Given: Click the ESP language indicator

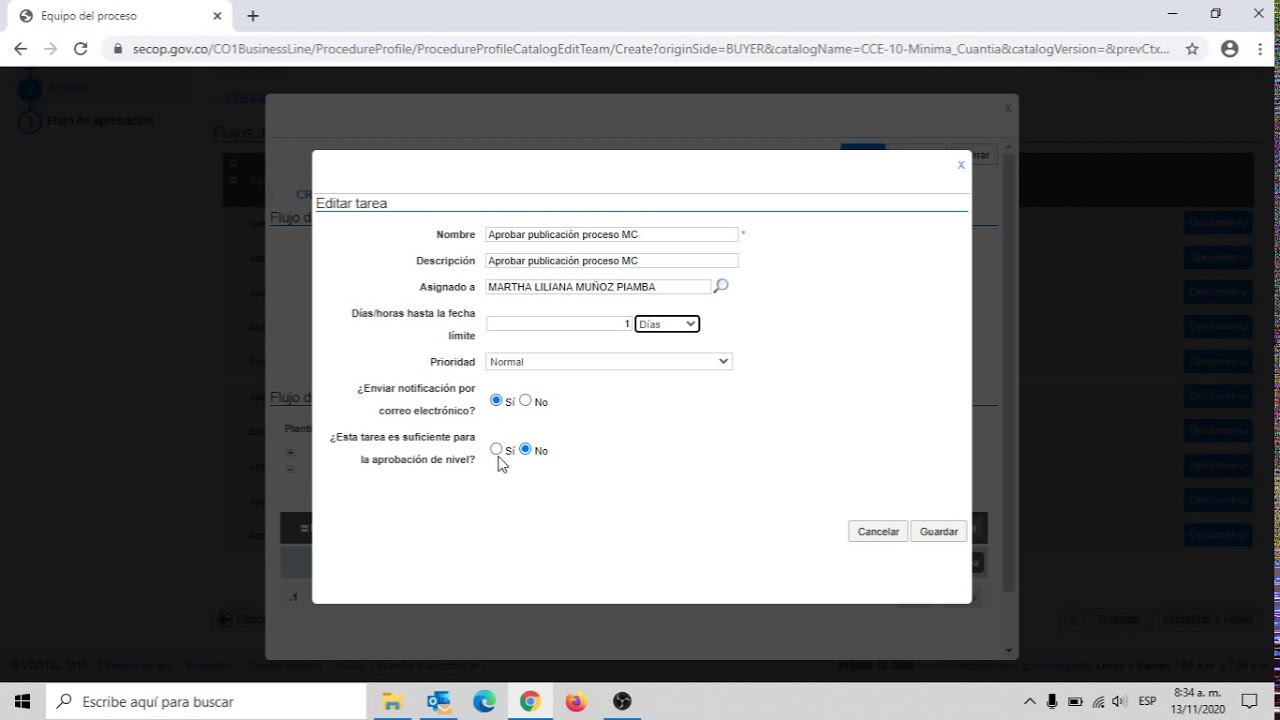Looking at the screenshot, I should click(1147, 701).
